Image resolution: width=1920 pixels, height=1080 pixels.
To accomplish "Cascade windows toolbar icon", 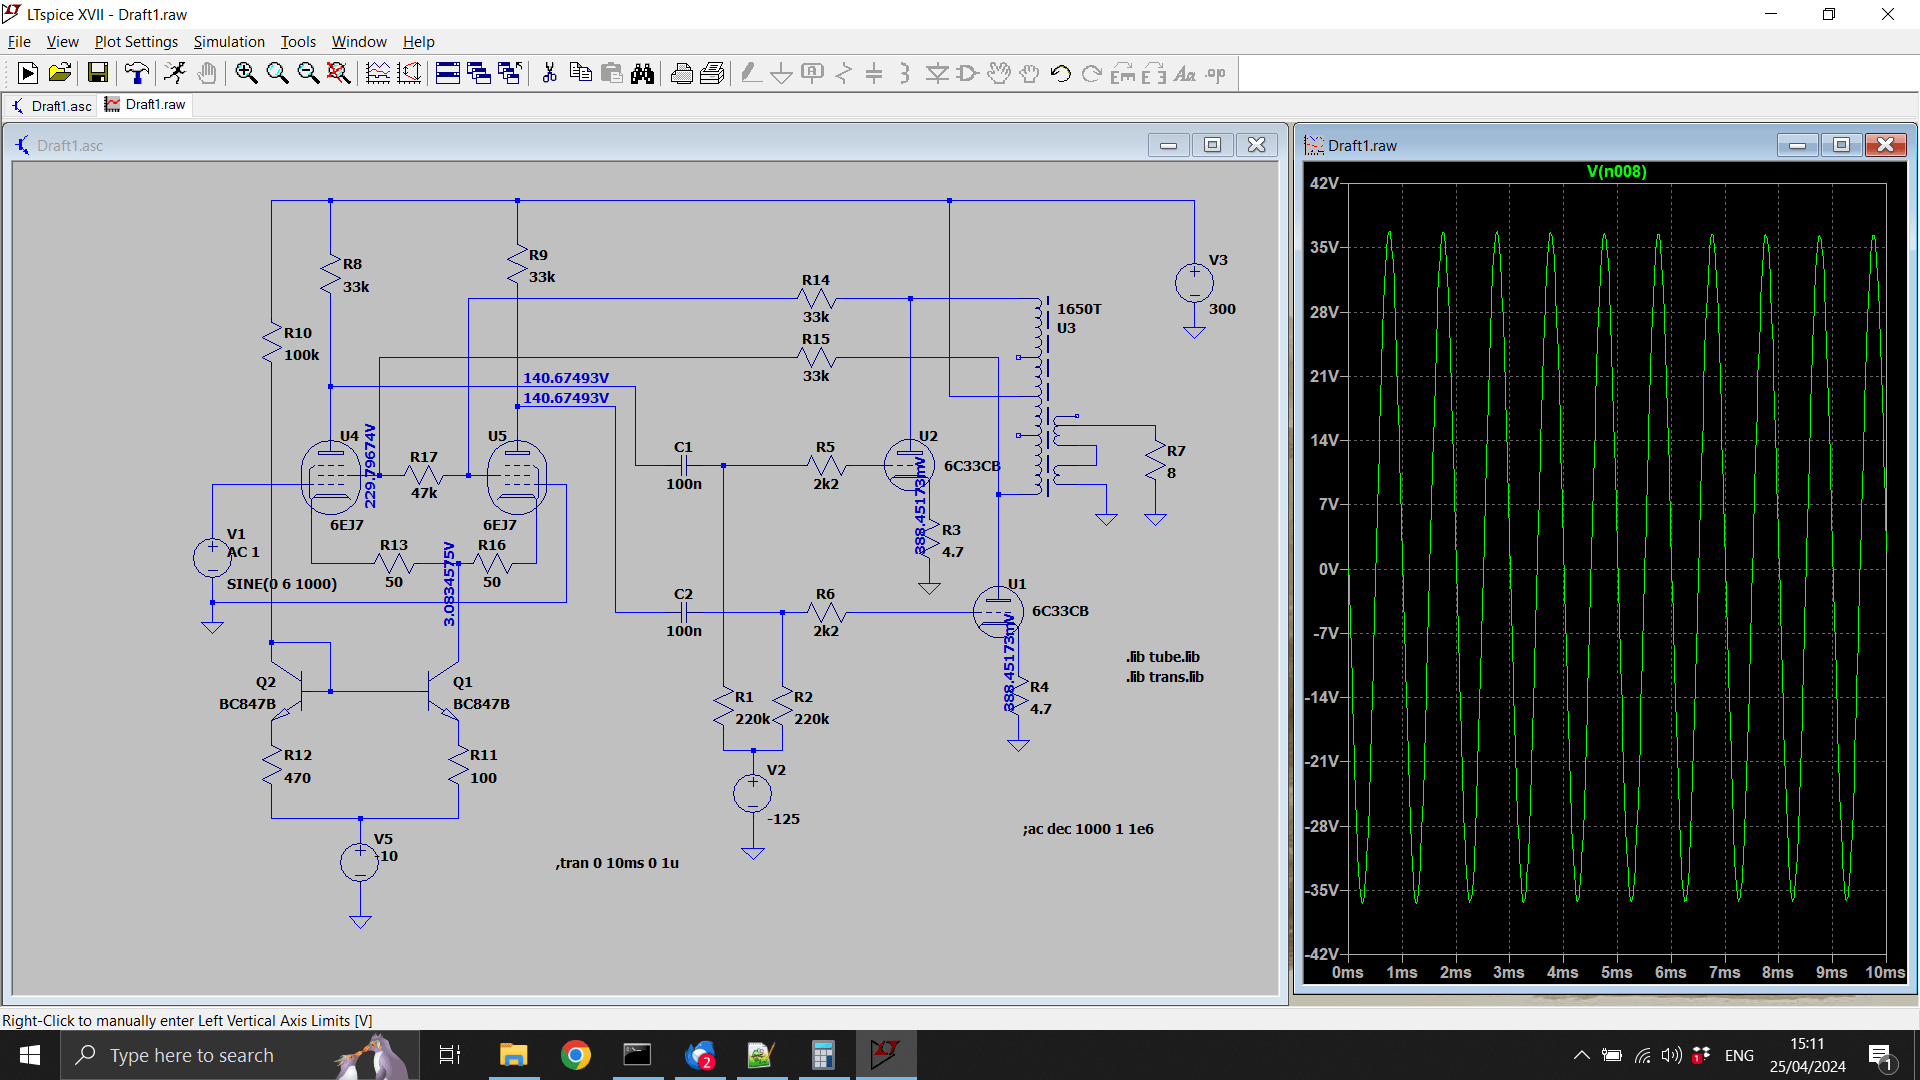I will pos(479,73).
